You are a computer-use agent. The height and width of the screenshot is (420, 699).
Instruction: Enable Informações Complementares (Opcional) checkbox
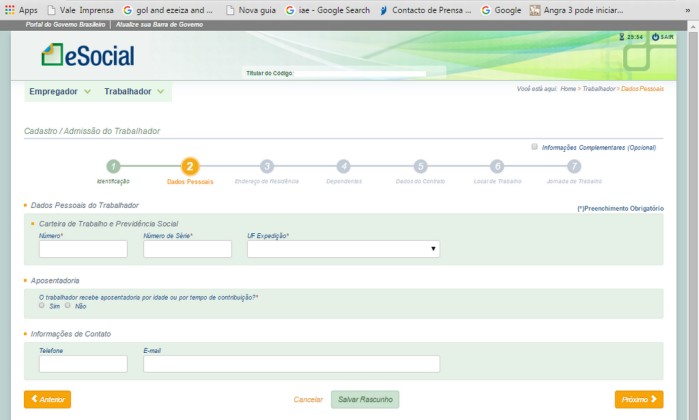tap(535, 146)
